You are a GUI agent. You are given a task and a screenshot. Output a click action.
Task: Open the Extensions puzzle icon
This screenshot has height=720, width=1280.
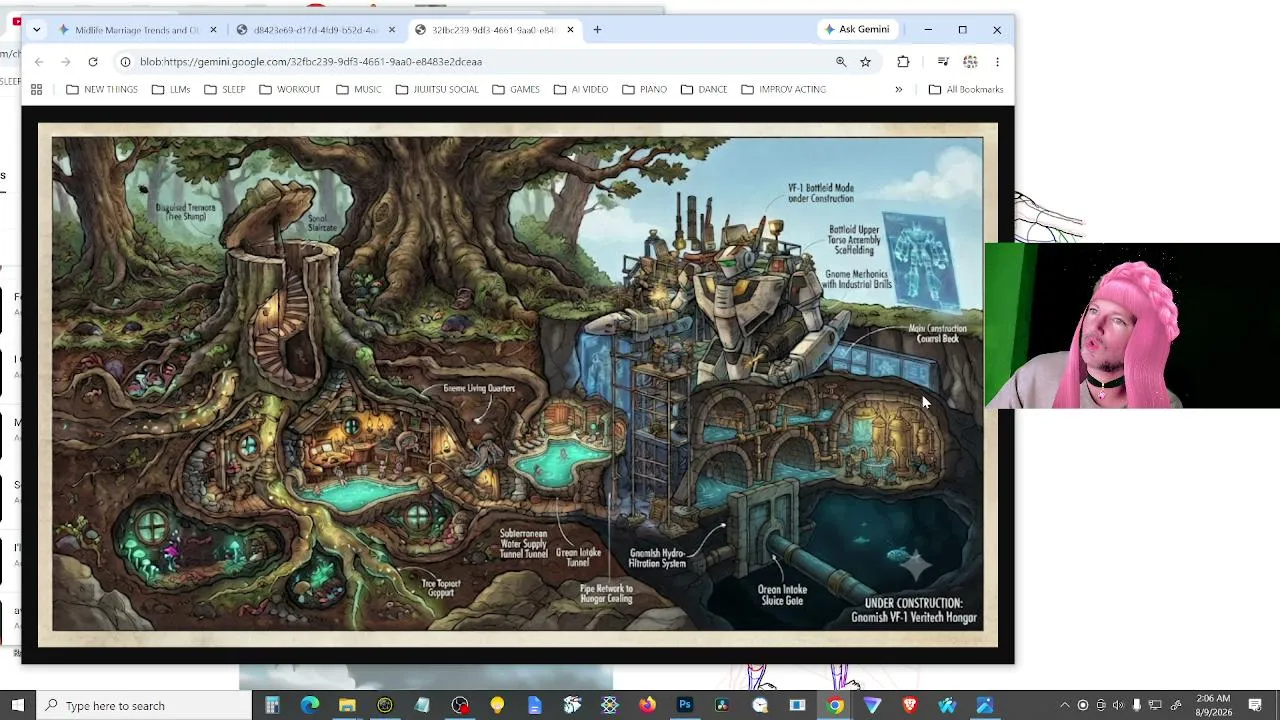coord(903,62)
